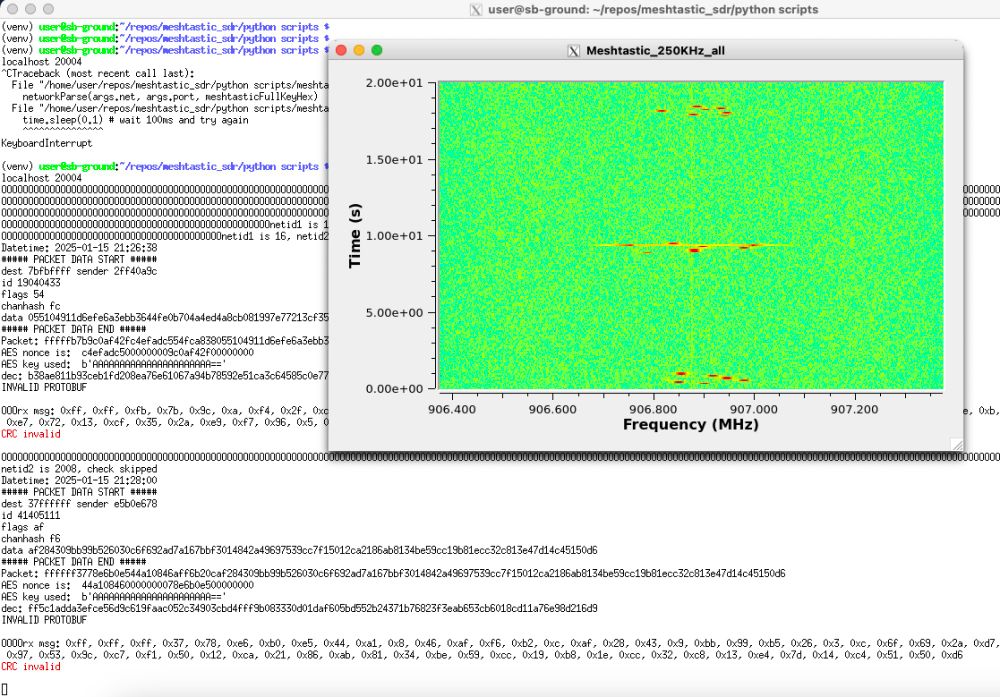The image size is (1000, 697).
Task: Click the plot window title 'Meshtastic_250KHz_all'
Action: 655,50
